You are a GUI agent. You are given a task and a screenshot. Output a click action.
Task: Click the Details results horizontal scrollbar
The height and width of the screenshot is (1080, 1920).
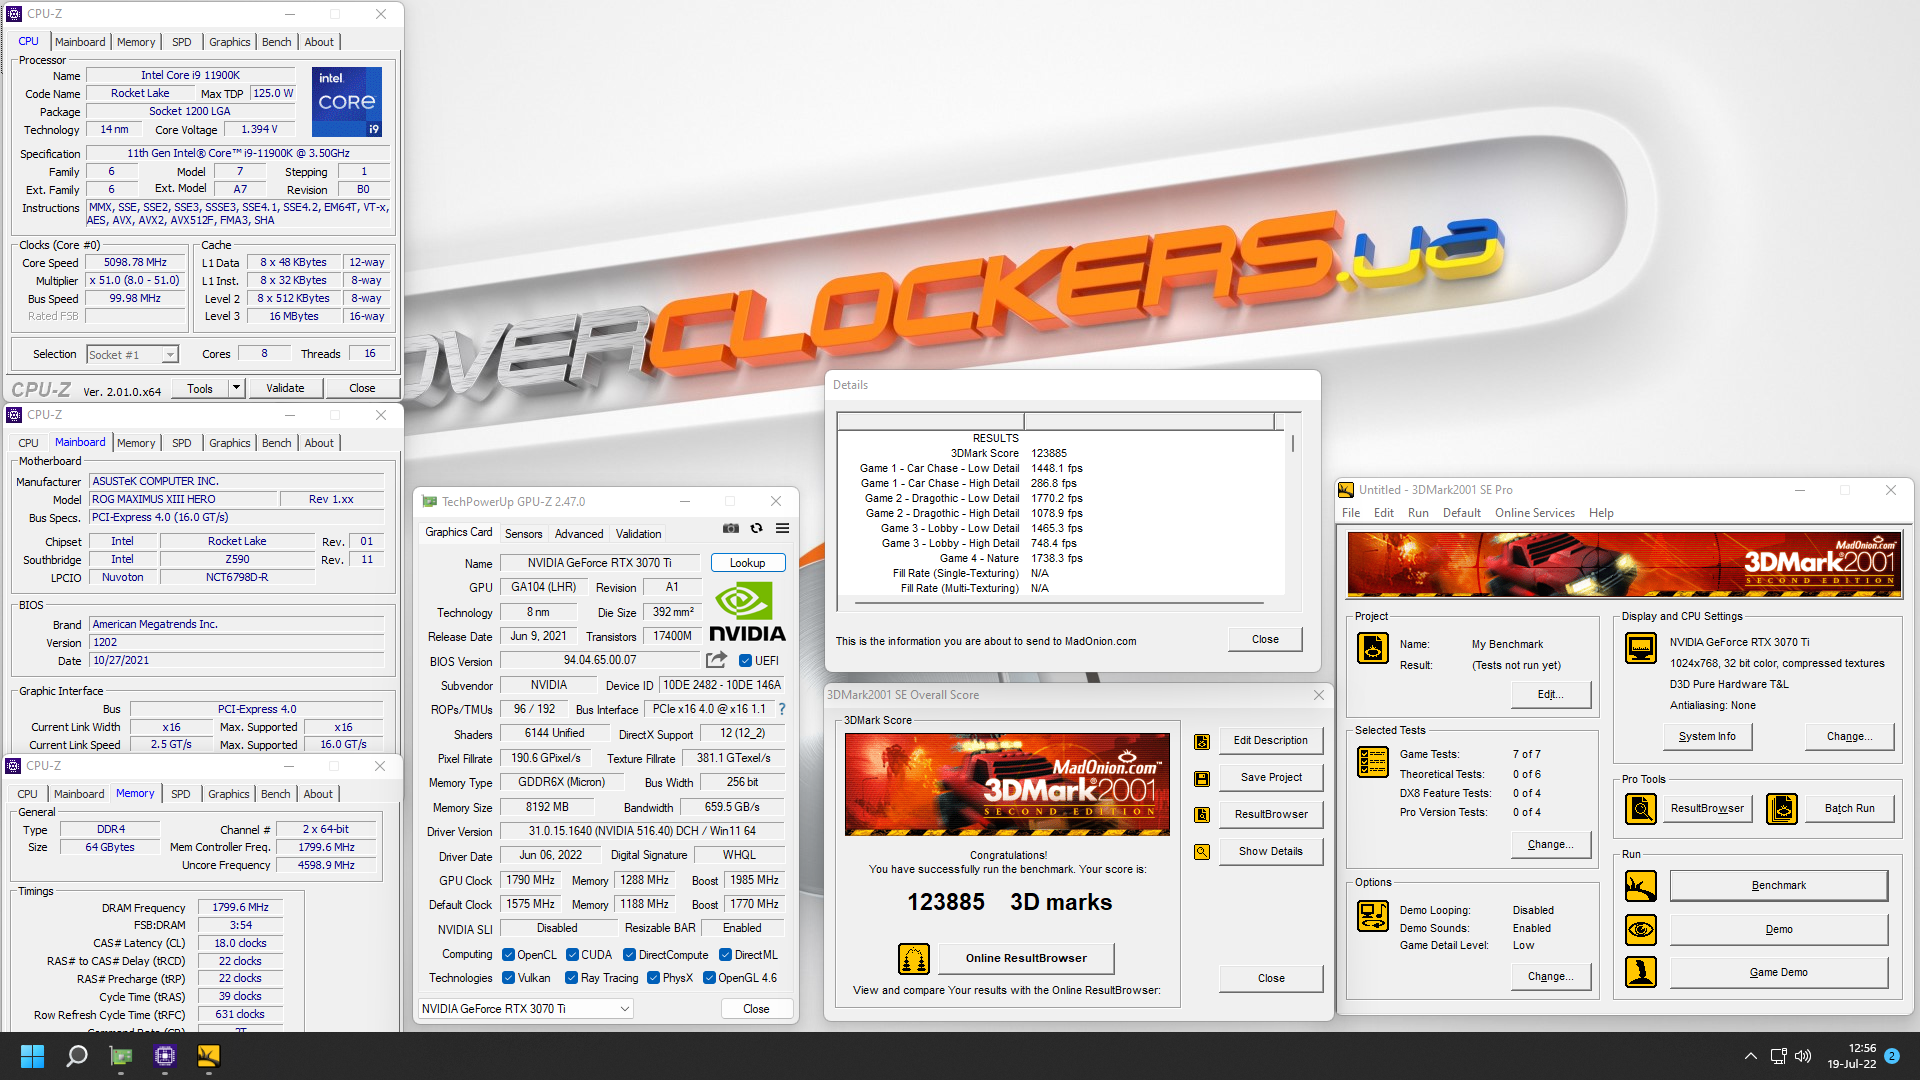coord(1060,604)
